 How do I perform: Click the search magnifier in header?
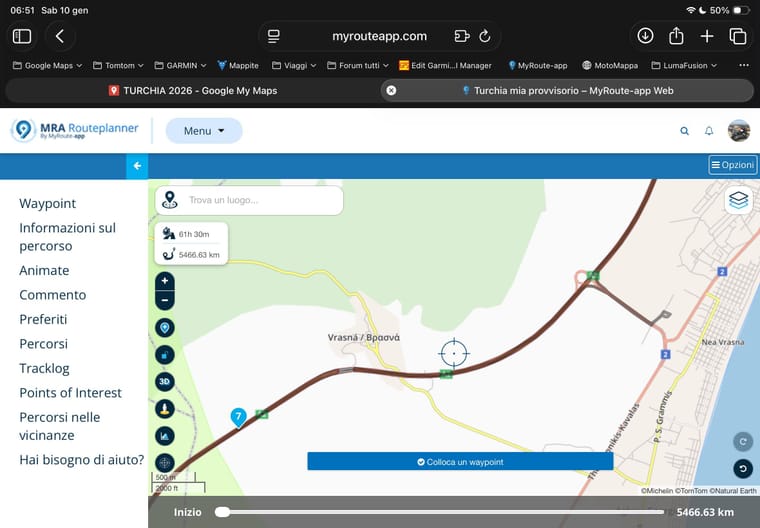tap(684, 131)
